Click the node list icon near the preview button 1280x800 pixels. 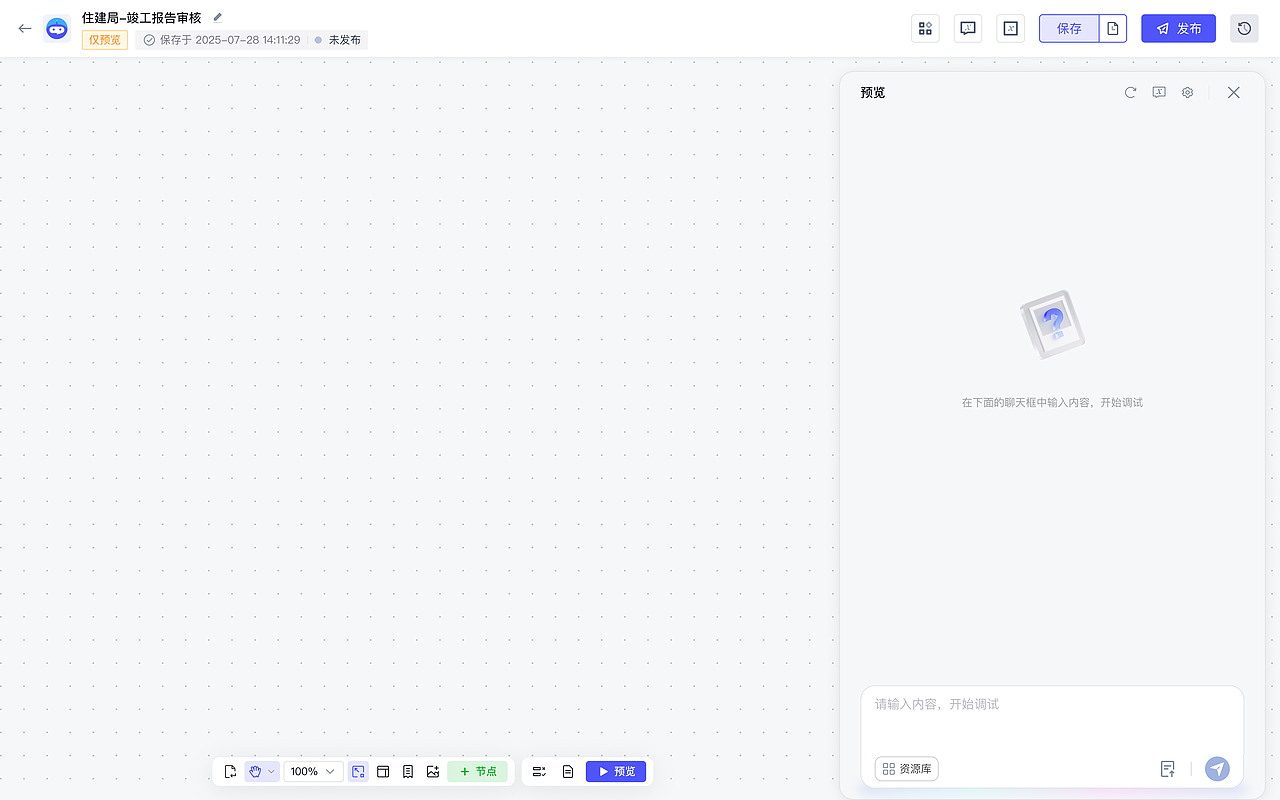[x=539, y=771]
